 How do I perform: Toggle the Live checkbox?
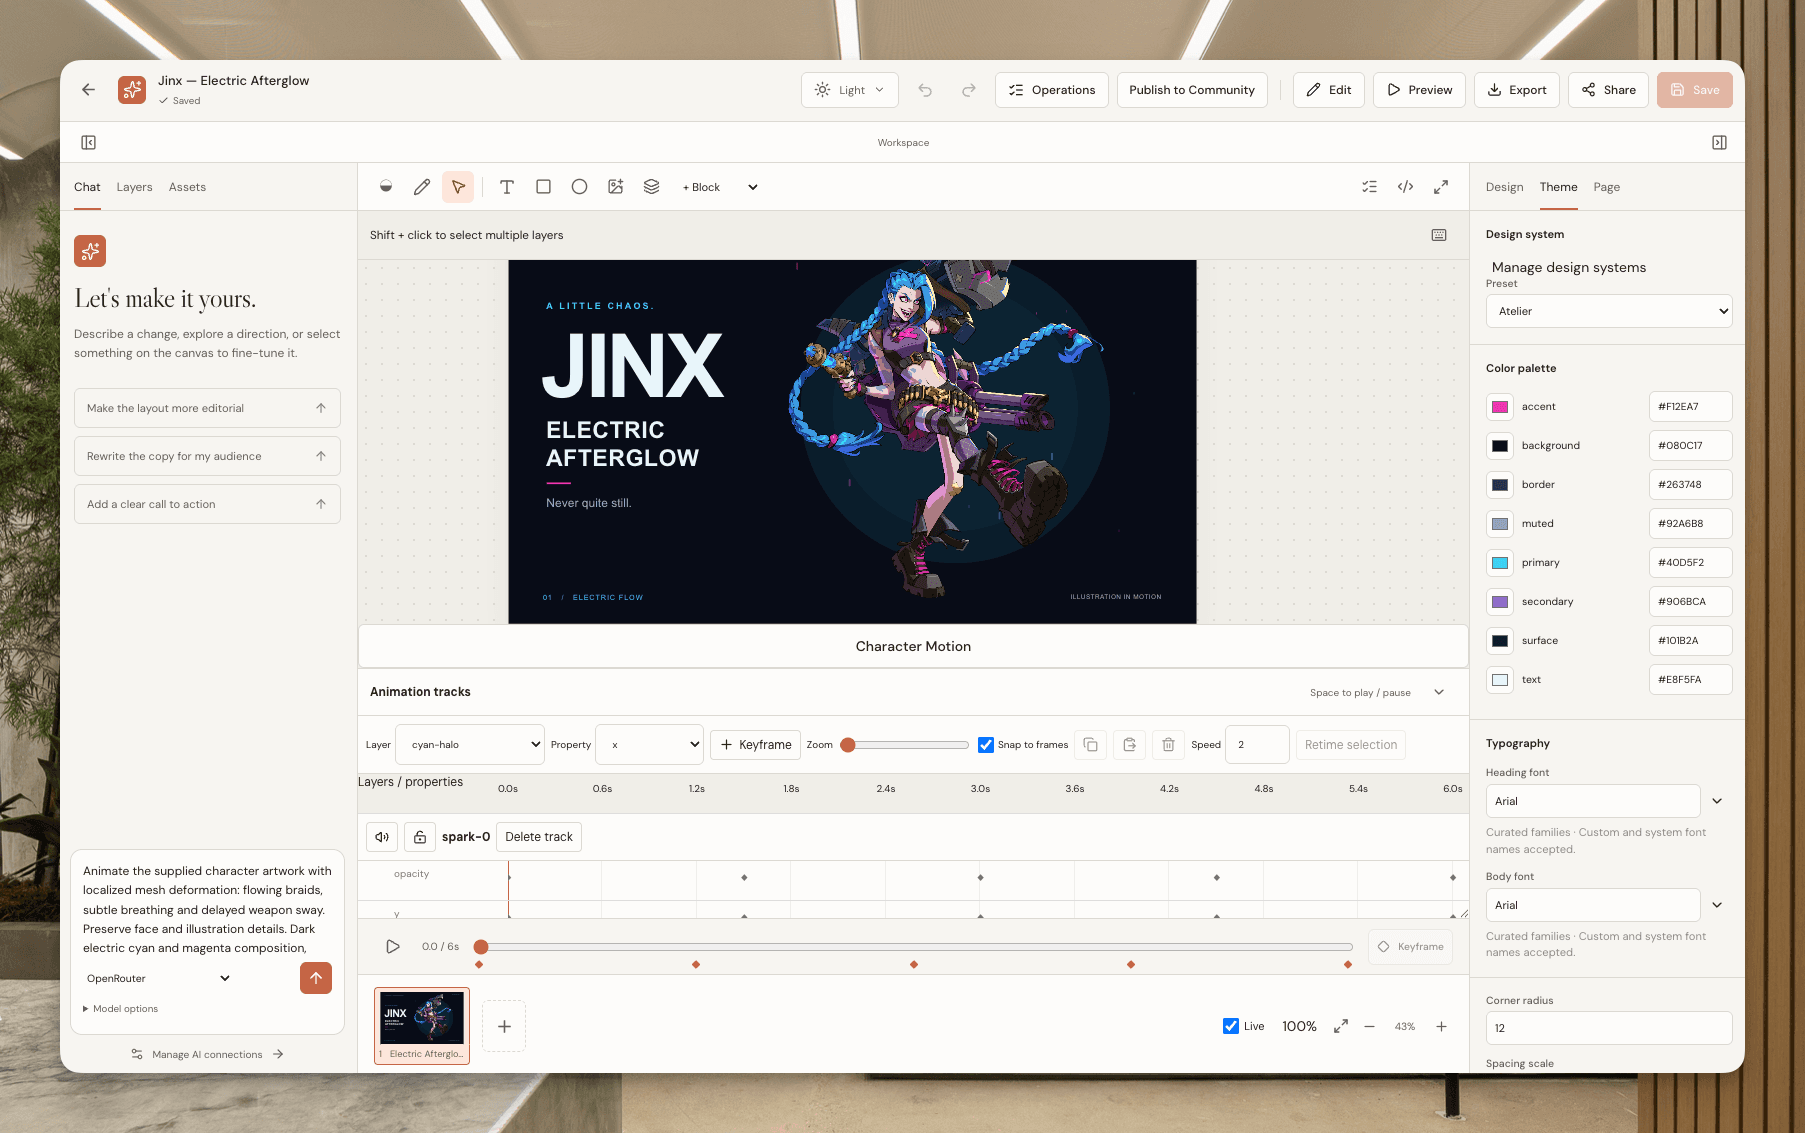(1231, 1026)
